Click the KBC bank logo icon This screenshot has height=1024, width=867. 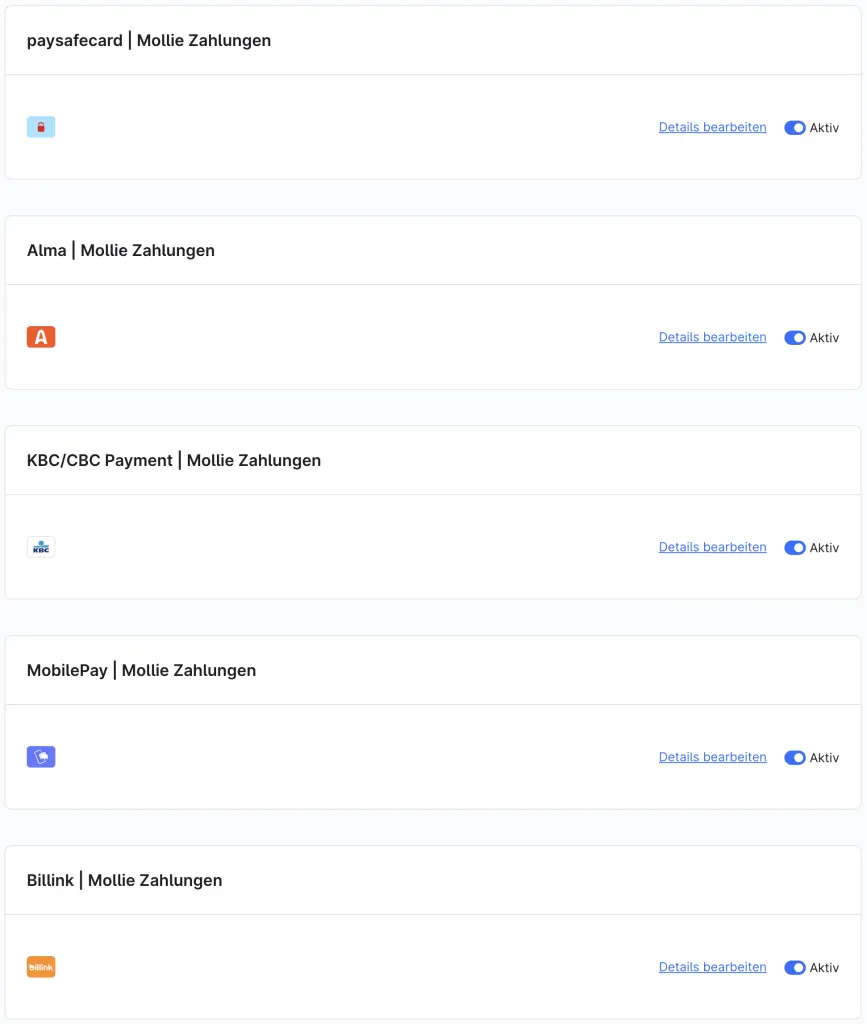coord(41,547)
